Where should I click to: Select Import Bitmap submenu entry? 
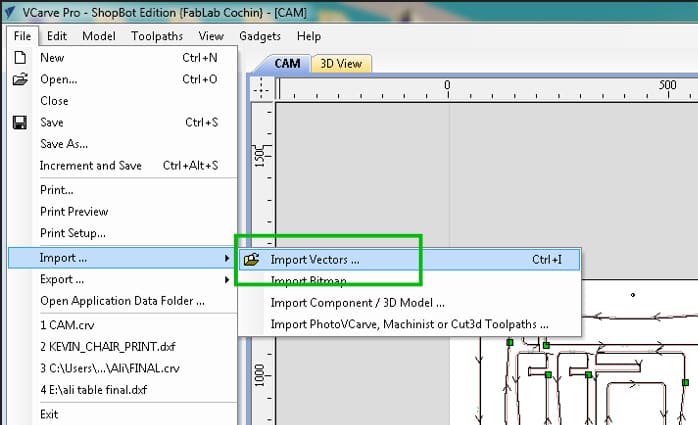click(x=410, y=281)
